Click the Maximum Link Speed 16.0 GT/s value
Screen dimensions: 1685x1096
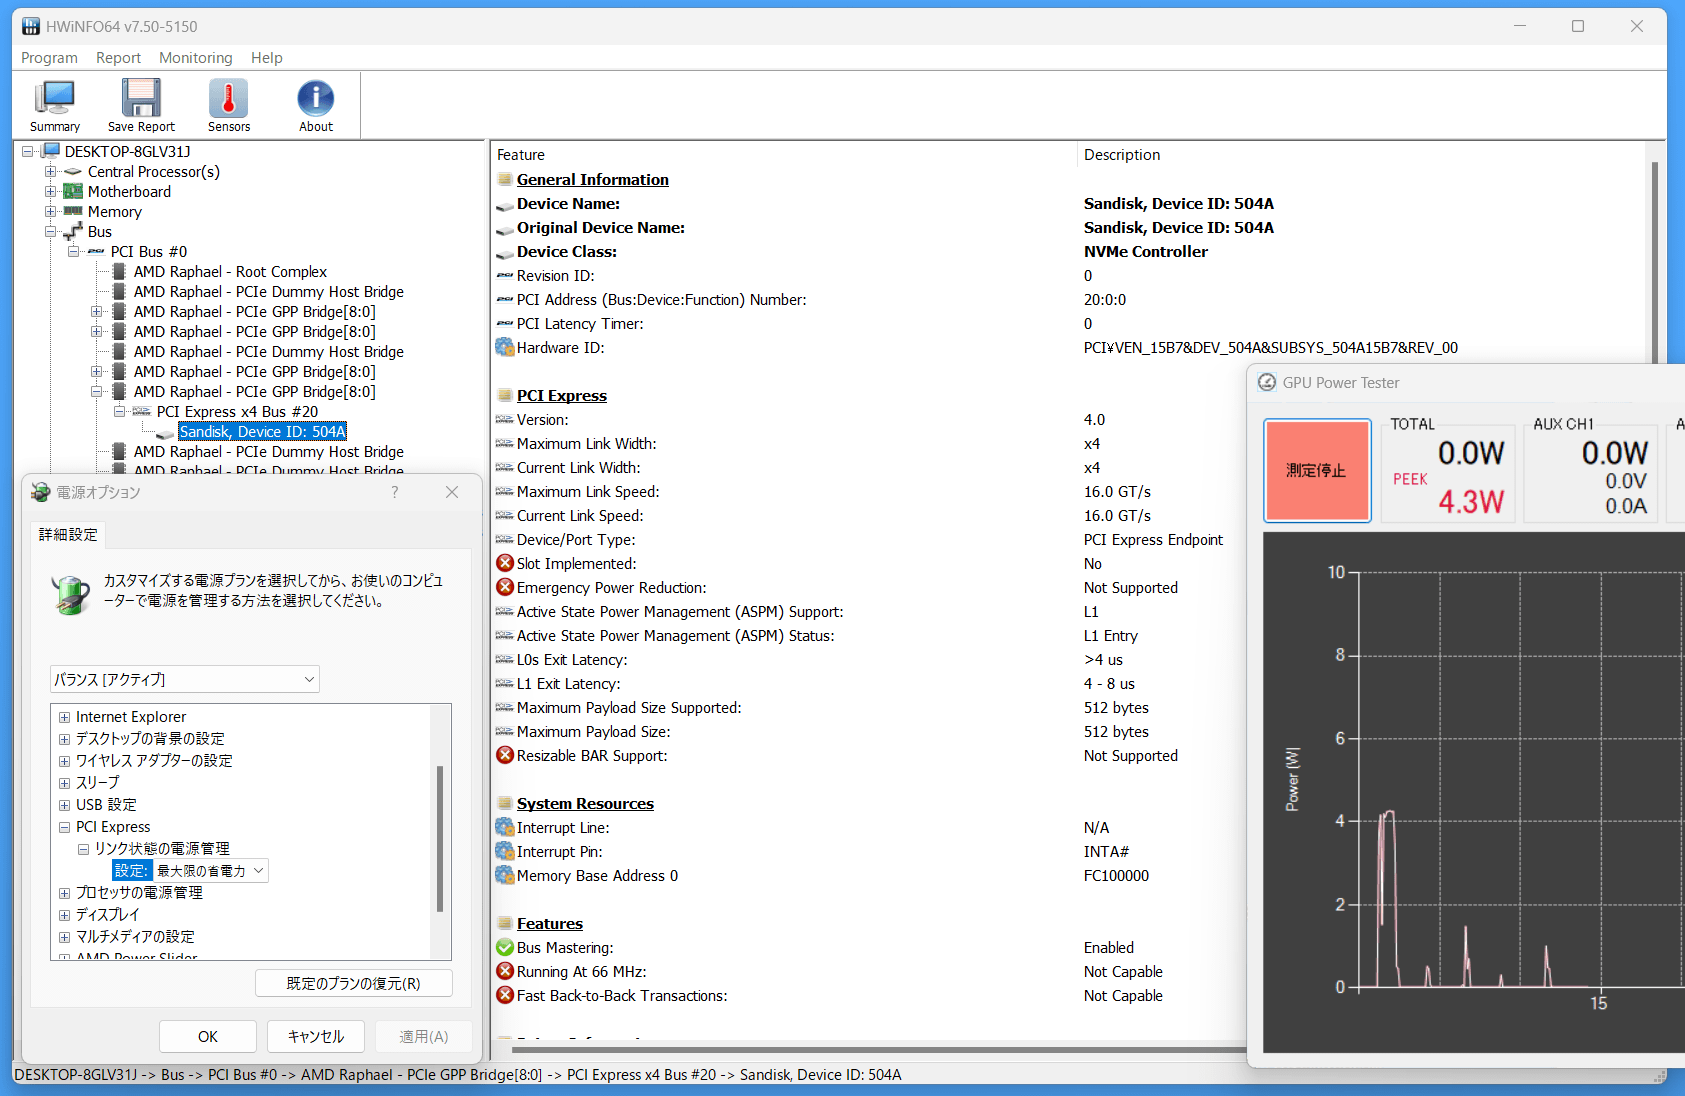click(1117, 491)
